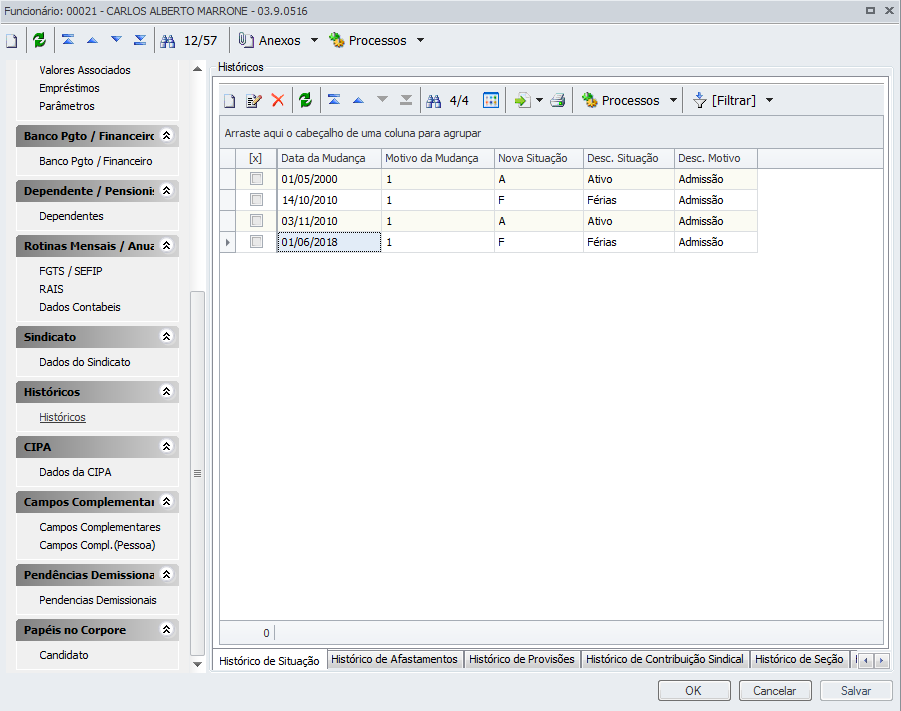Open the export dropdown arrow
The height and width of the screenshot is (711, 901).
coord(539,100)
